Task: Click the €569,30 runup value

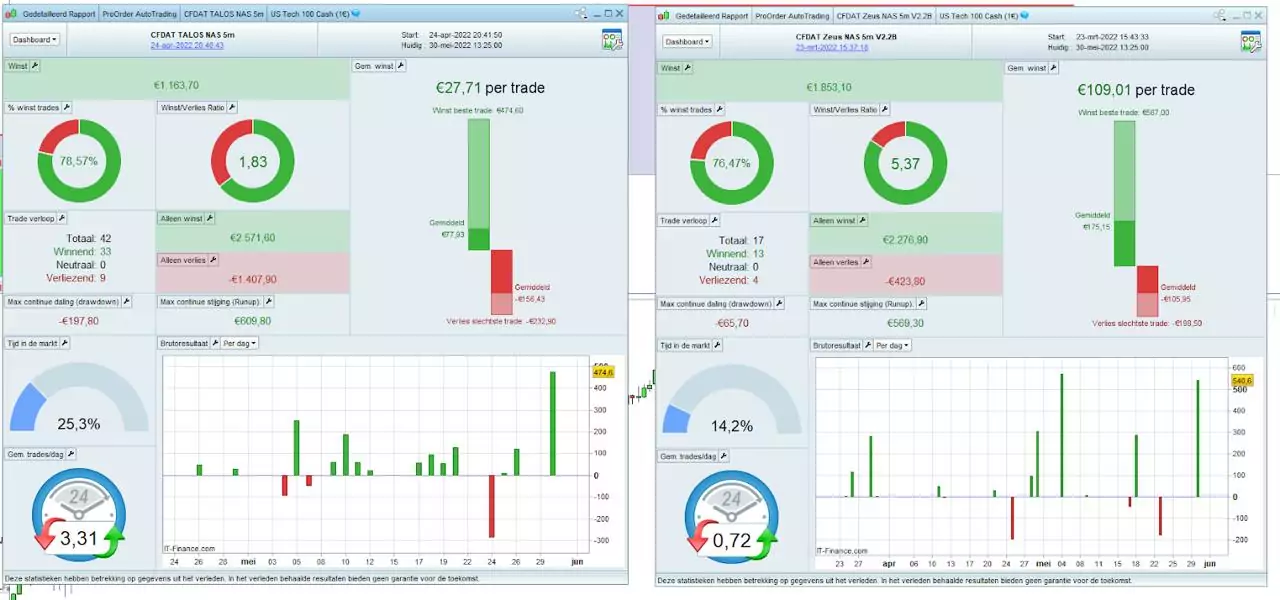Action: click(x=905, y=323)
